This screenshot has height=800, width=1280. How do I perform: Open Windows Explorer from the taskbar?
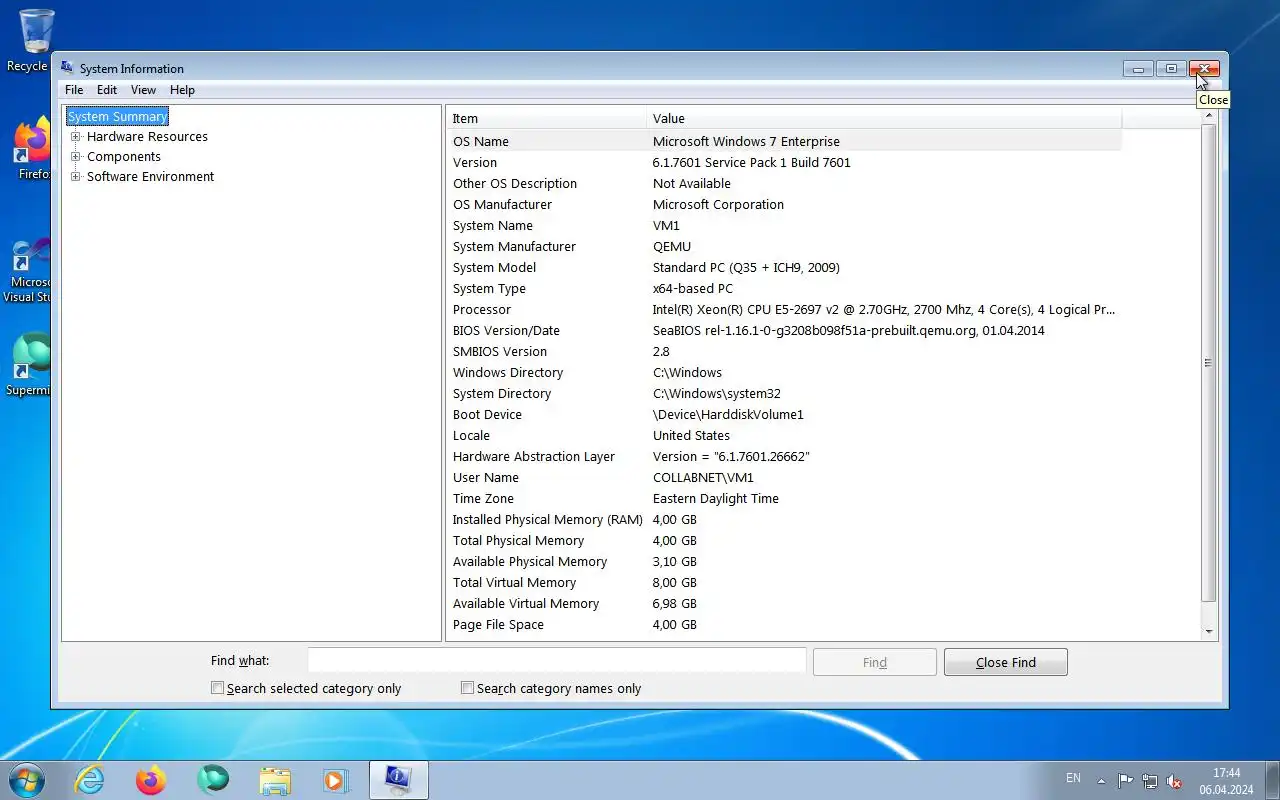pyautogui.click(x=275, y=780)
